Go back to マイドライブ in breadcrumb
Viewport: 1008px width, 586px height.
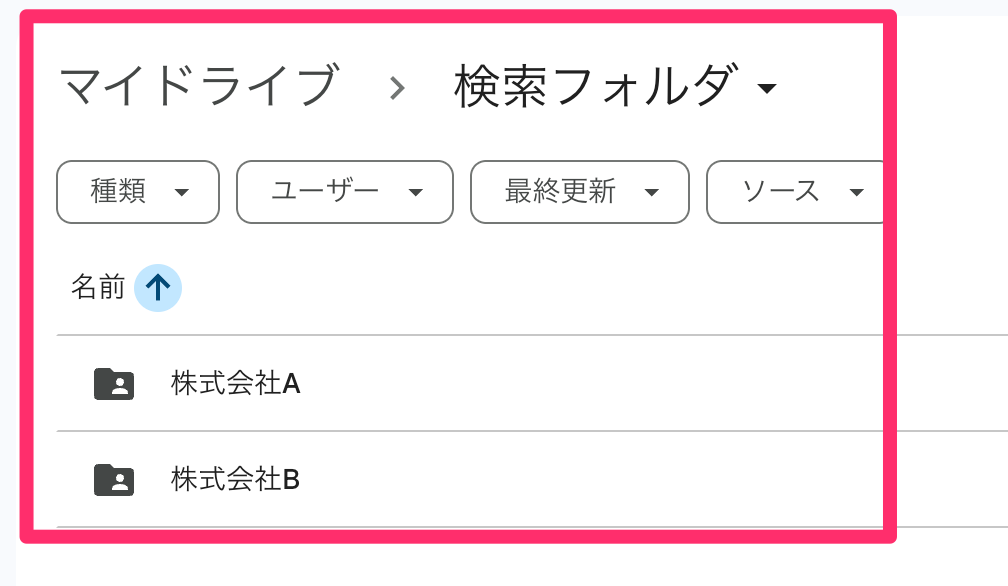click(198, 86)
